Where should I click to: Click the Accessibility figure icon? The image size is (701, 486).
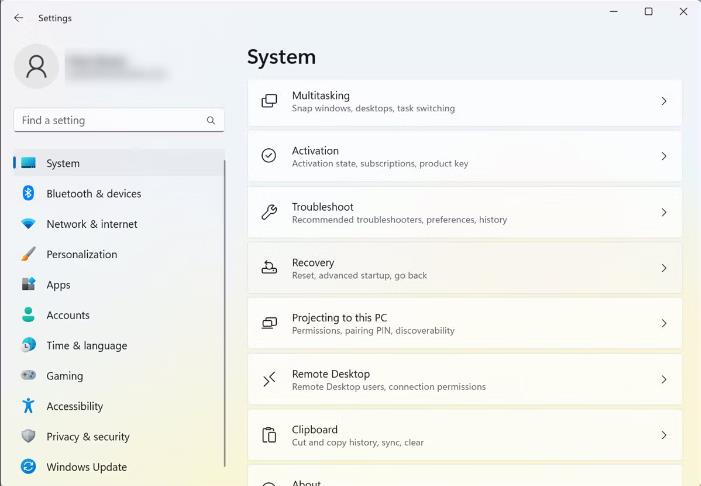click(x=28, y=406)
